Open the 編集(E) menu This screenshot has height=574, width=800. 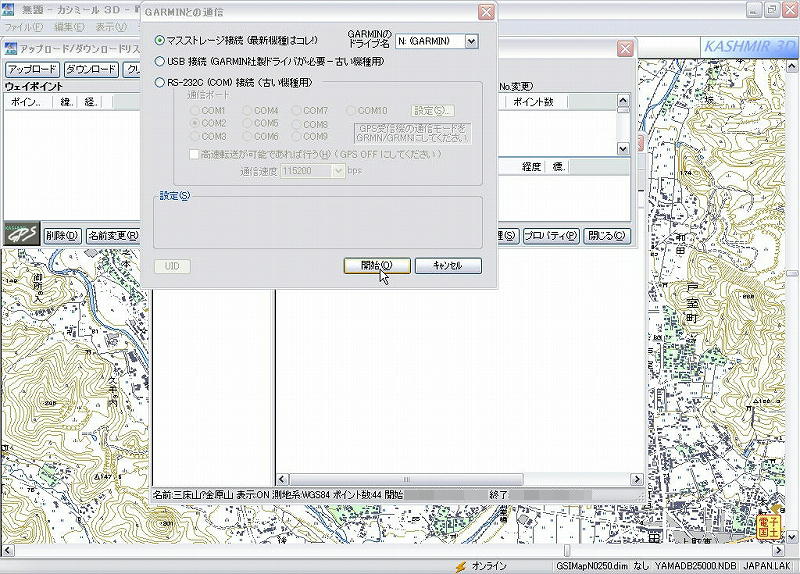coord(69,27)
